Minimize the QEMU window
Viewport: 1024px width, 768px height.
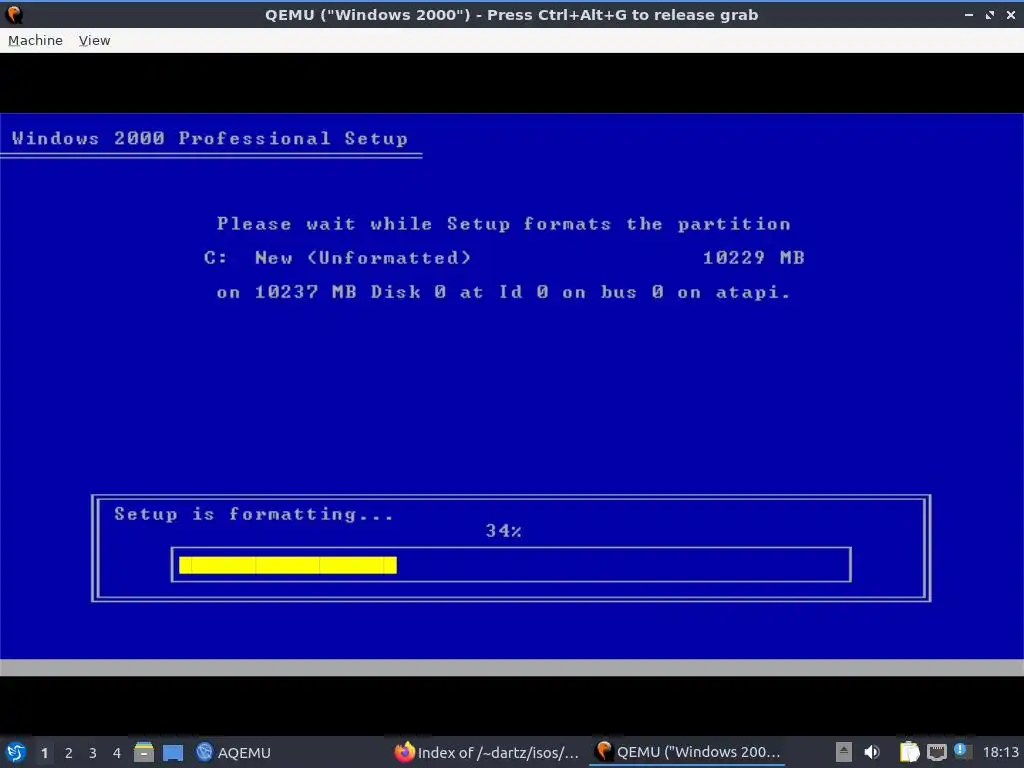969,14
